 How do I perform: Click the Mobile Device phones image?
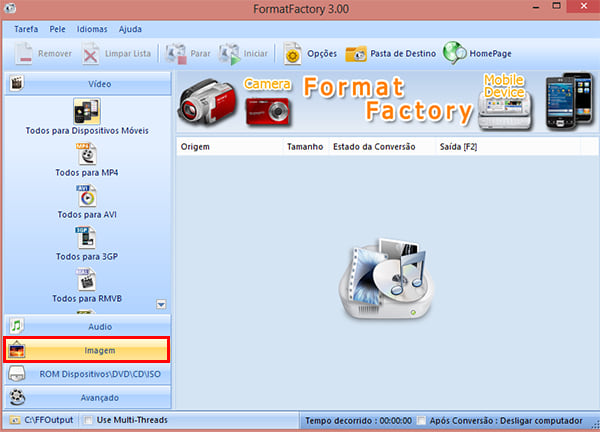click(570, 101)
